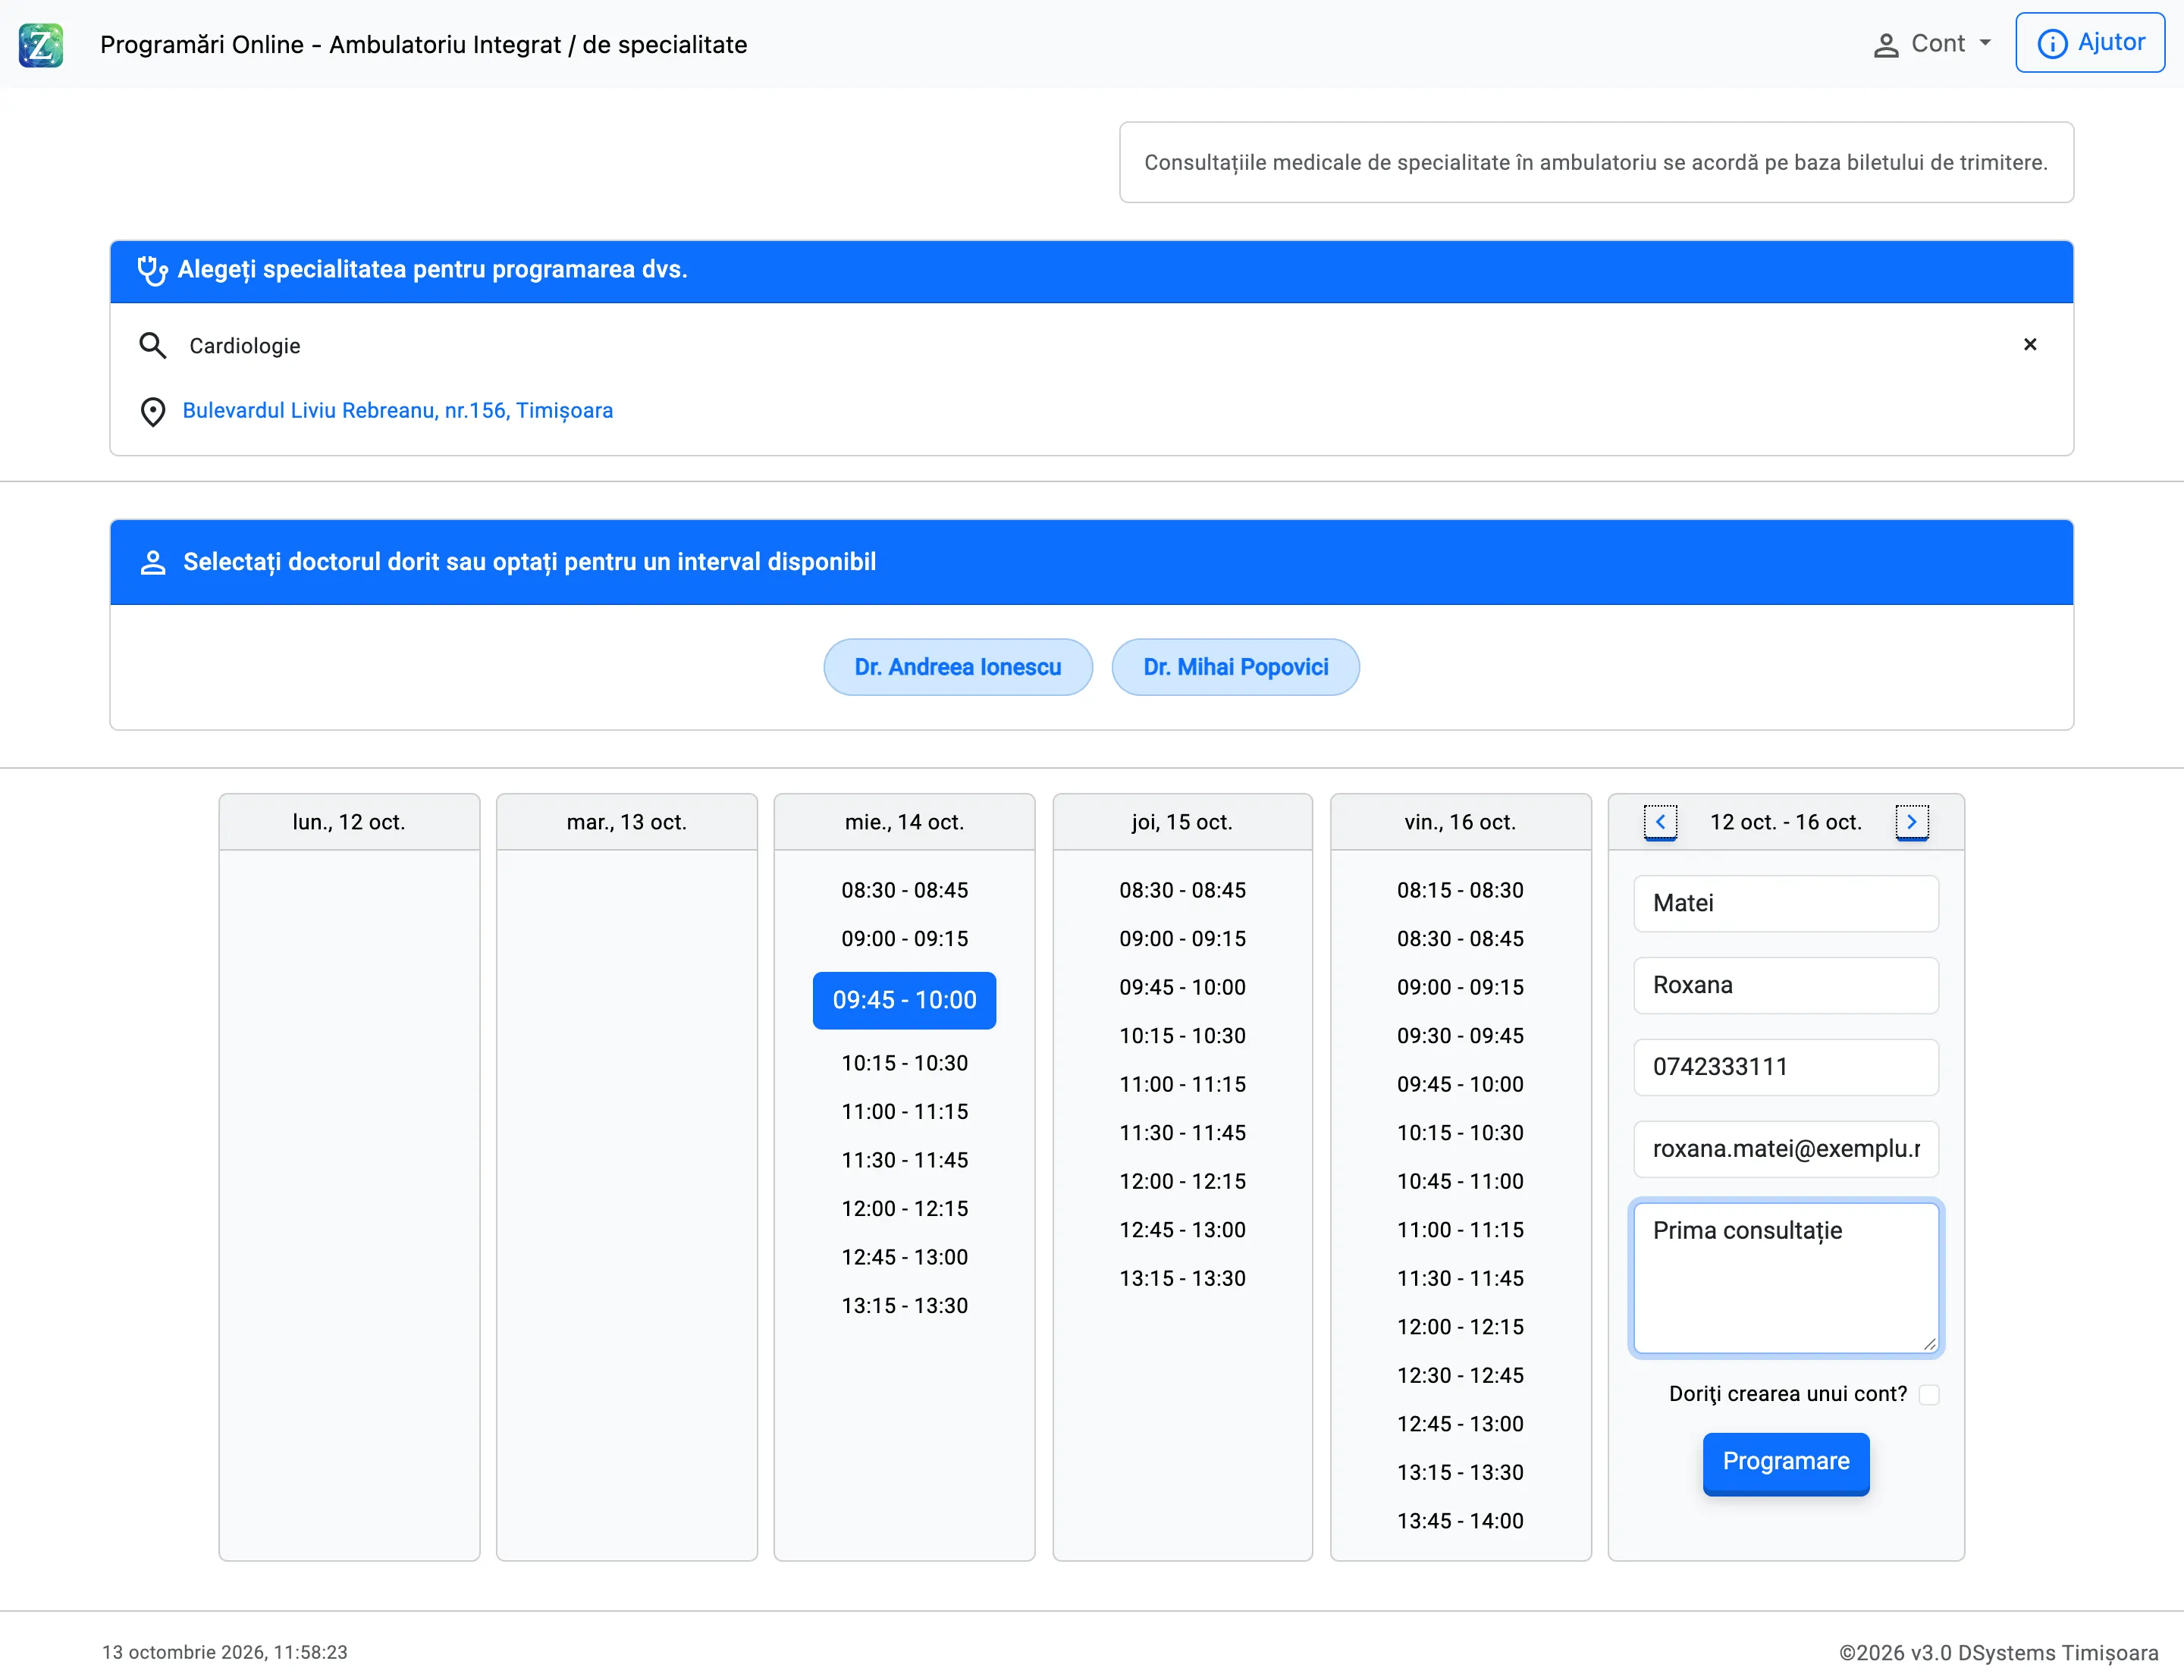Screen dimensions: 2184x1680
Task: Click the Roxana first name field
Action: pos(1786,985)
